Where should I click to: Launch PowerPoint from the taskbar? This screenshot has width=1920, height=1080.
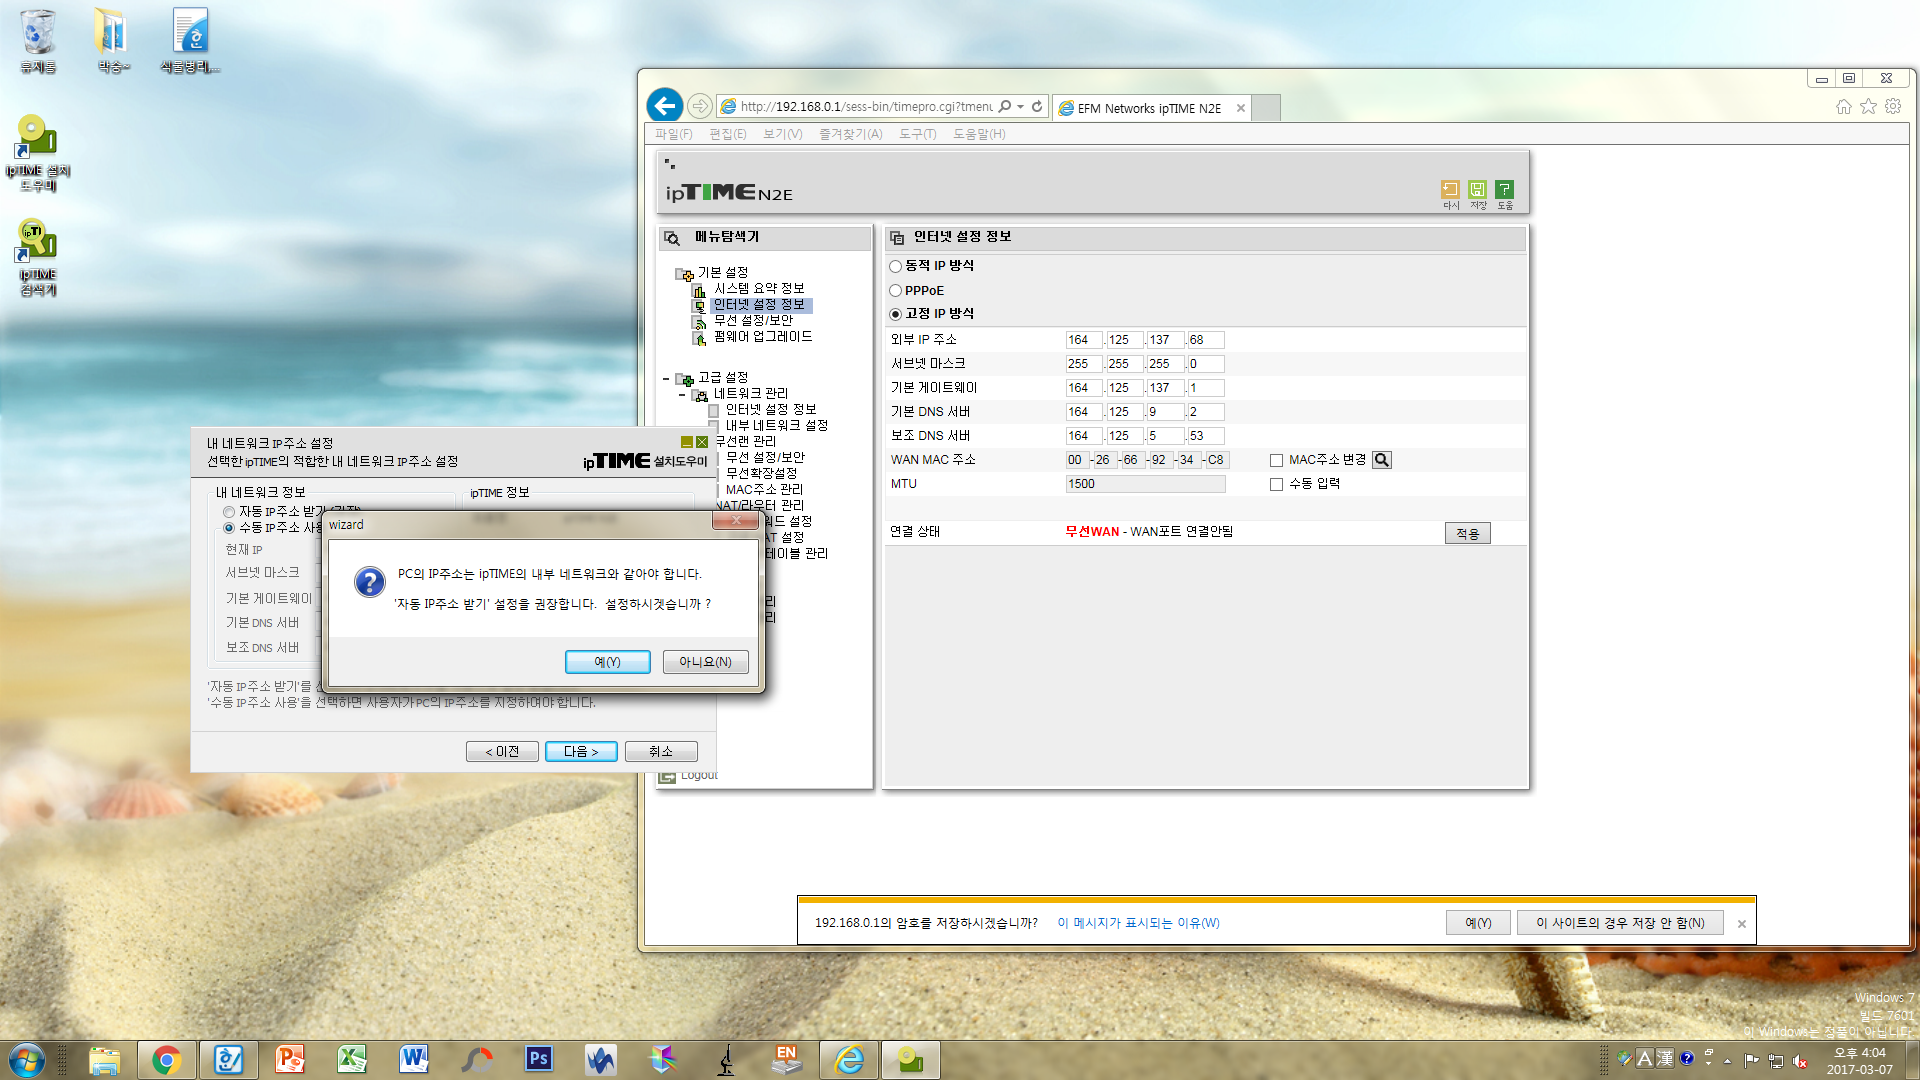coord(290,1059)
